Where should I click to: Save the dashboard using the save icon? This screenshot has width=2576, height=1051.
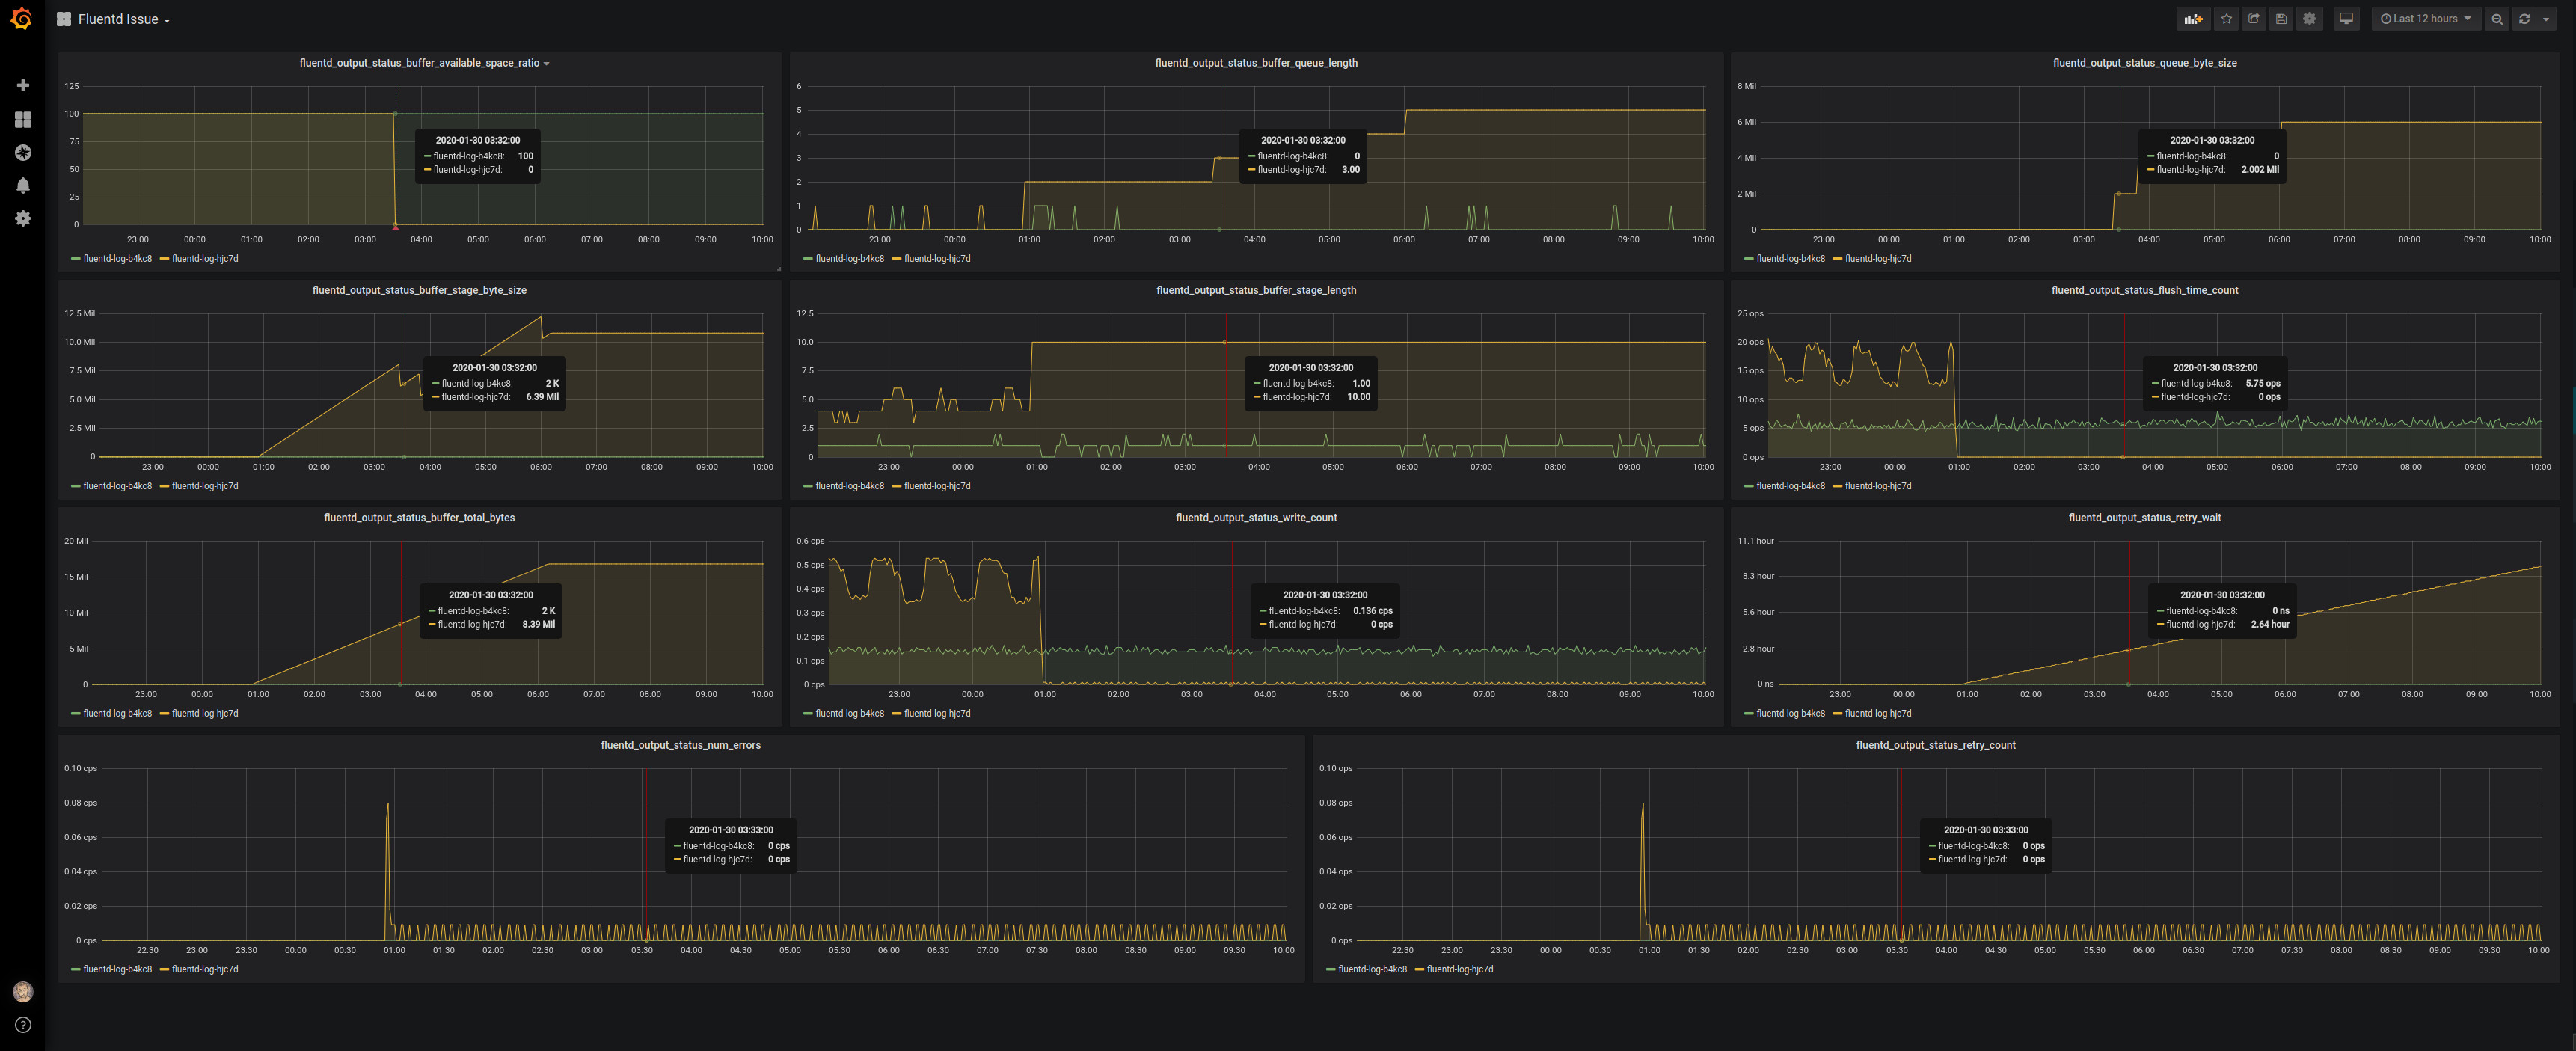tap(2281, 18)
